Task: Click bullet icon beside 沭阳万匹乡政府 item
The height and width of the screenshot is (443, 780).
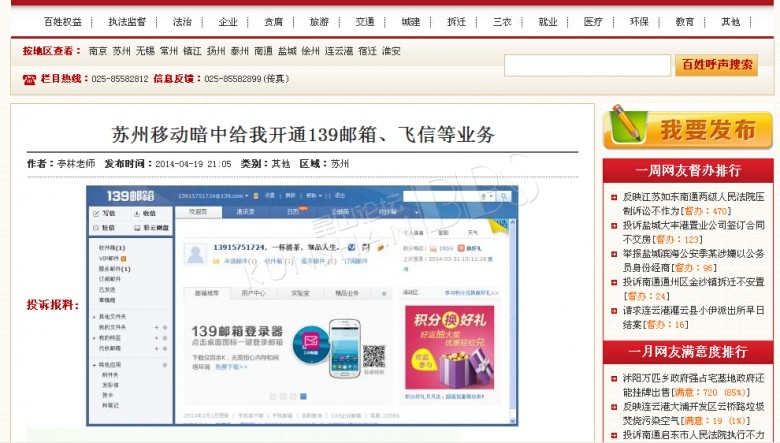Action: (614, 379)
